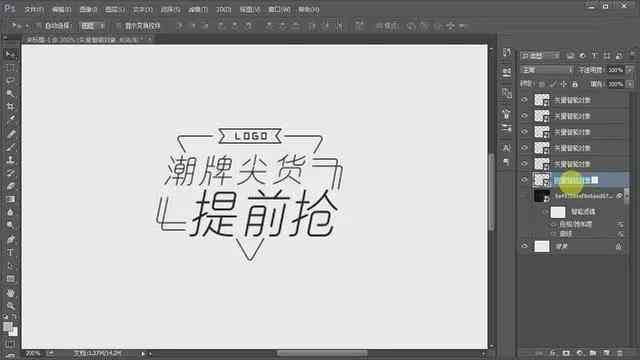This screenshot has width=640, height=360.
Task: Open the 编辑 (Edit) menu
Action: [x=61, y=9]
